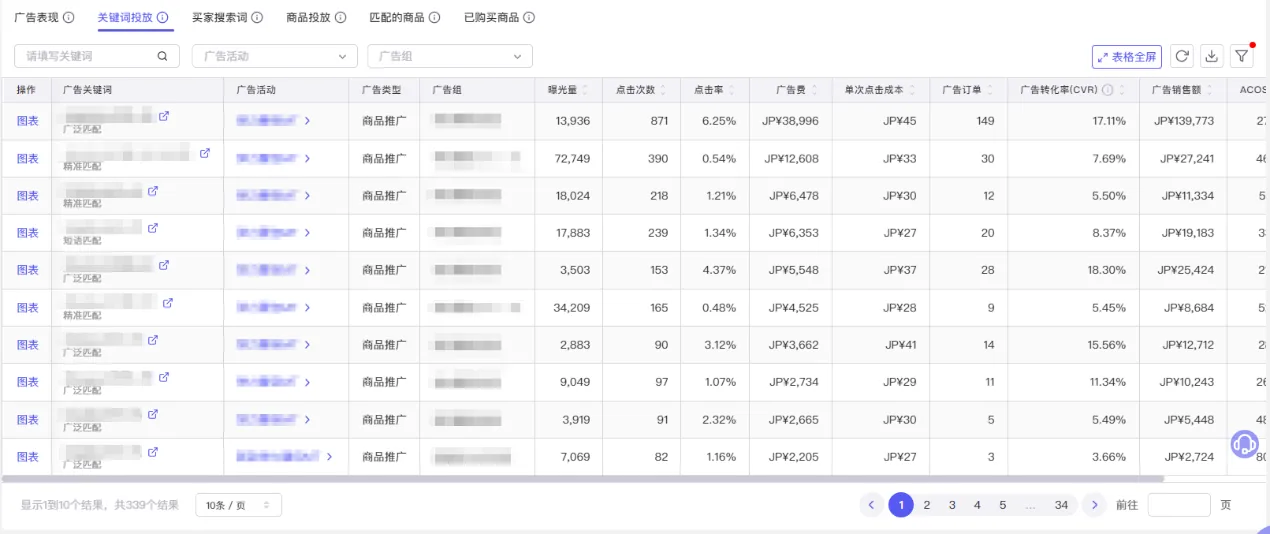The image size is (1270, 534).
Task: Open keyword external link in 18,024 row
Action: tap(153, 190)
